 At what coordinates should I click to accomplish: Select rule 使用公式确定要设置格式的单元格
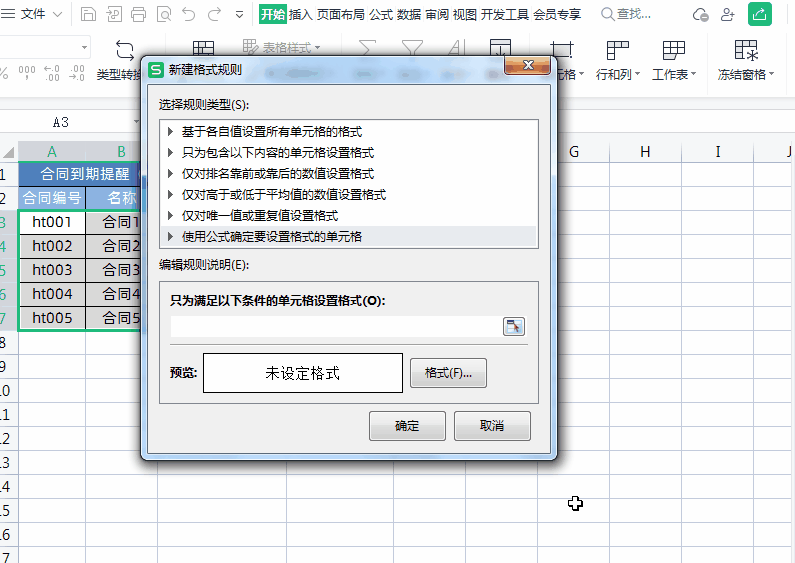[x=348, y=236]
